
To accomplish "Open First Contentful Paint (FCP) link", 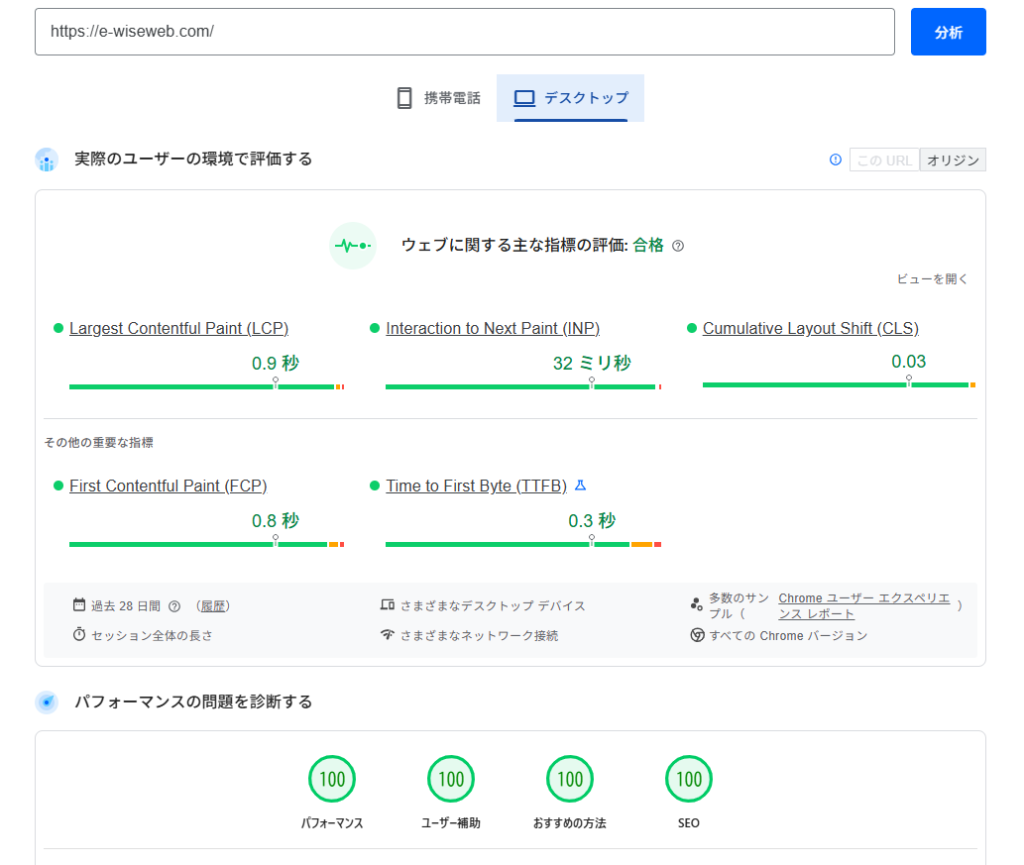I will (x=168, y=486).
